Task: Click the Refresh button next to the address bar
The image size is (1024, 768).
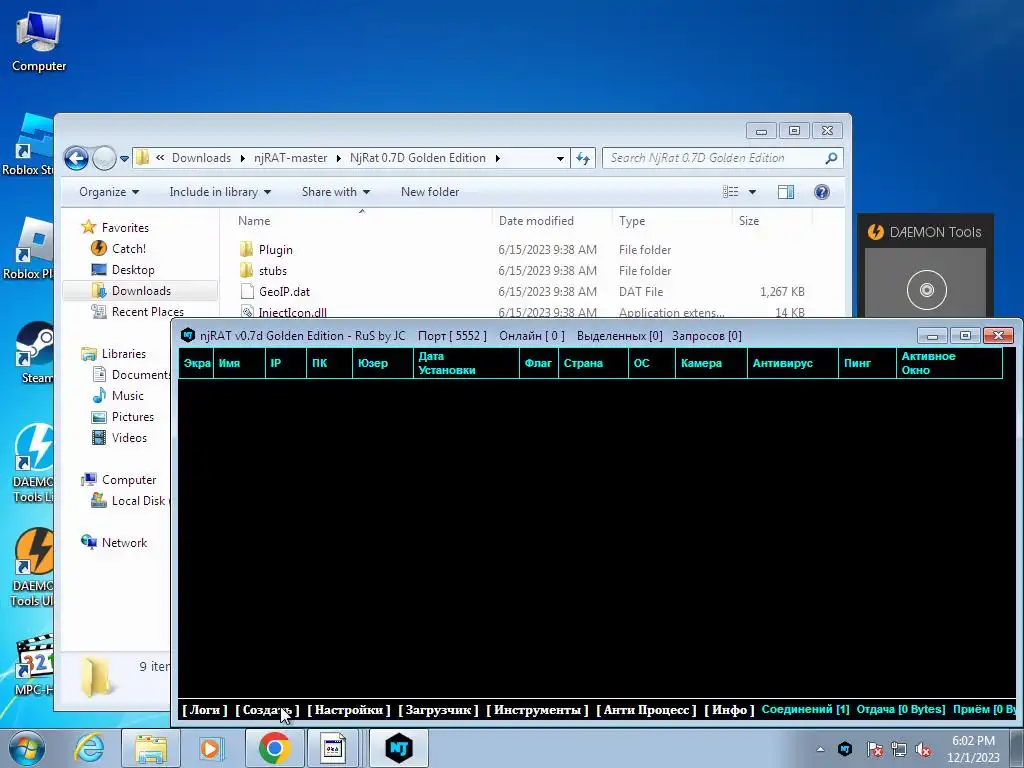Action: (x=583, y=158)
